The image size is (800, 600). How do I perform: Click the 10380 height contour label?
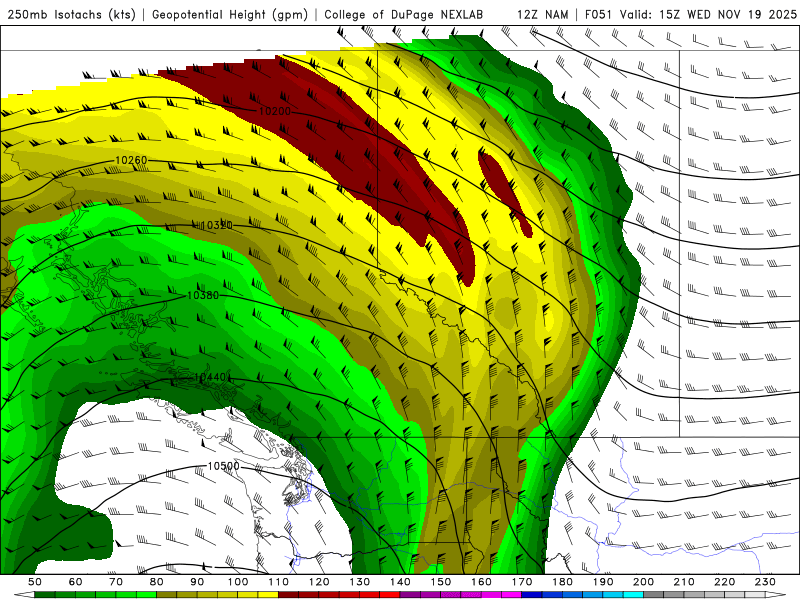pos(203,295)
